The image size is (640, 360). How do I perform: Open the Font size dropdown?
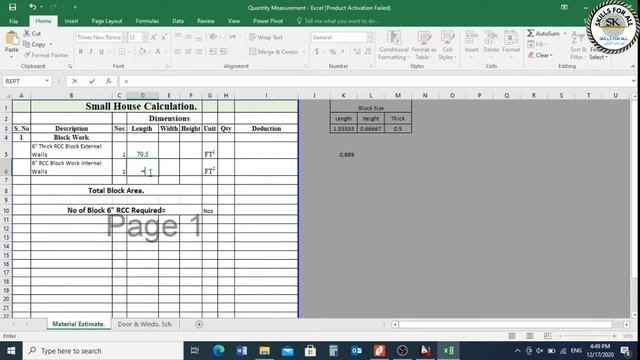point(144,37)
